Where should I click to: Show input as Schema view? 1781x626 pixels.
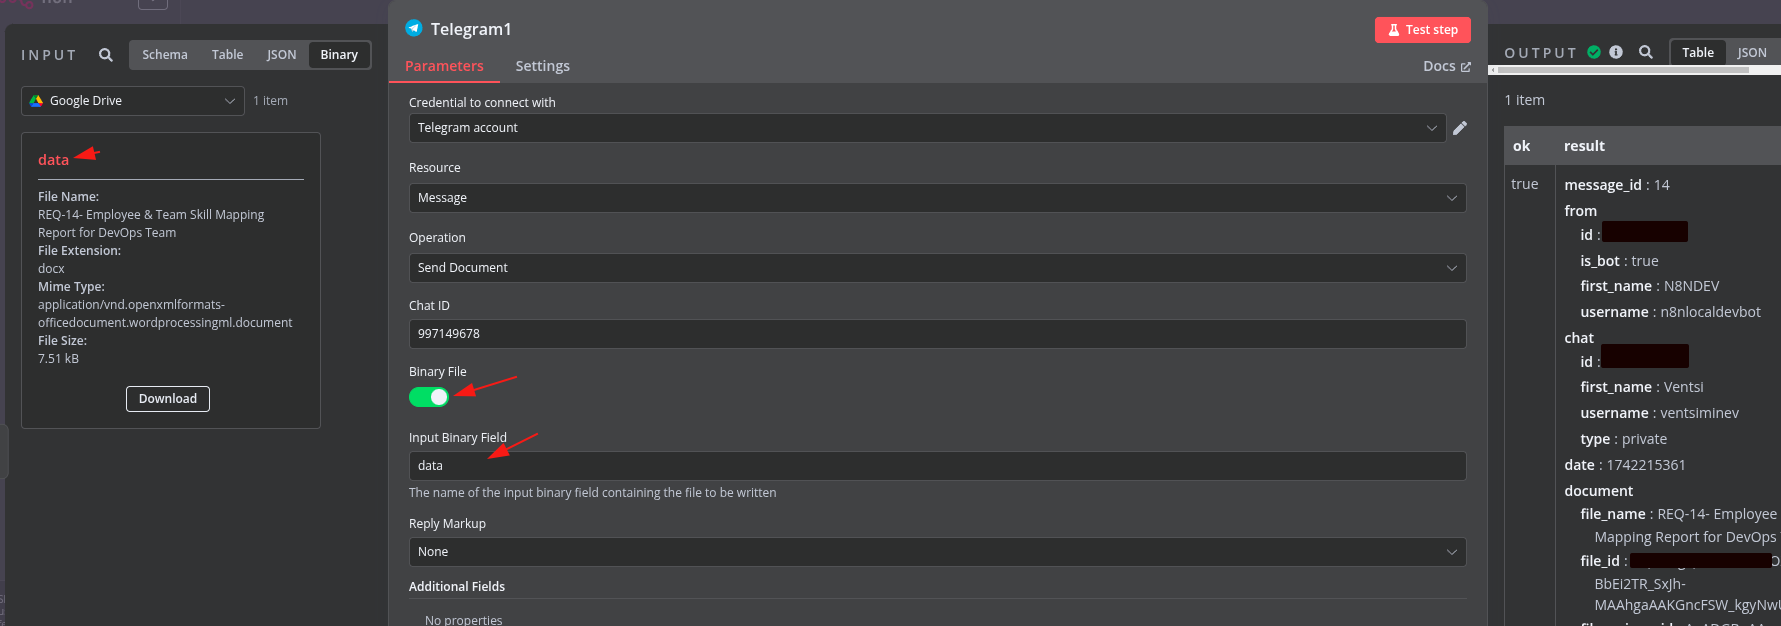tap(164, 55)
